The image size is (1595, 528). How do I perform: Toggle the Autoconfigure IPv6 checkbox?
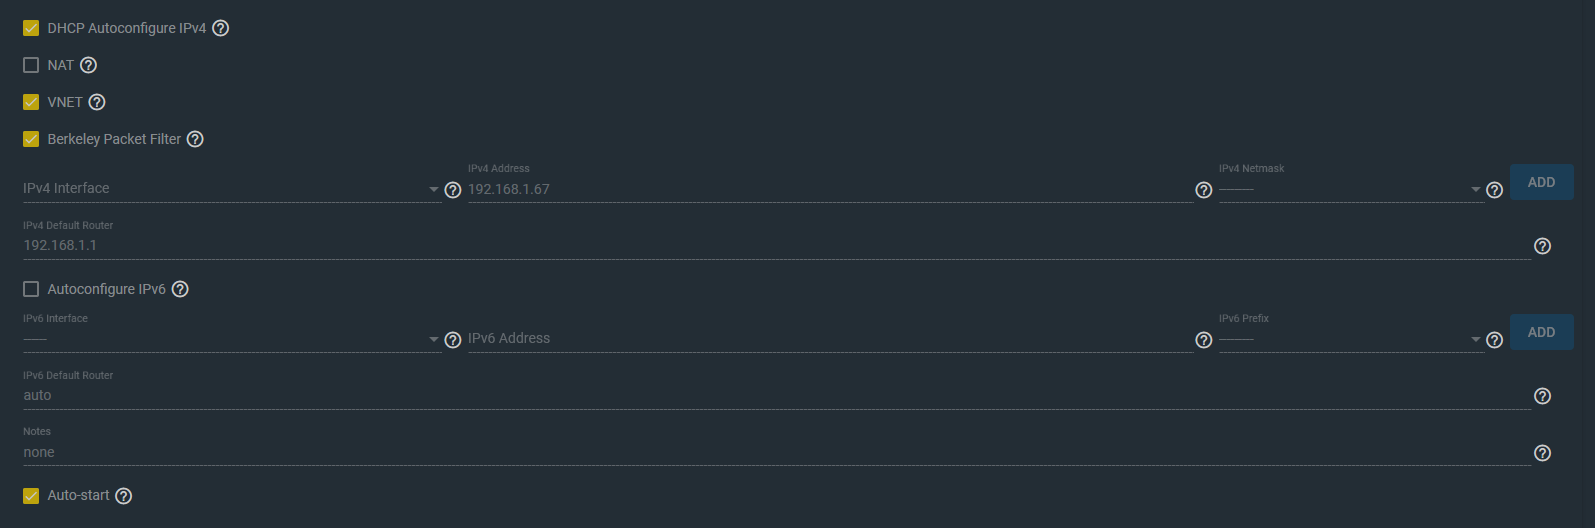(31, 289)
